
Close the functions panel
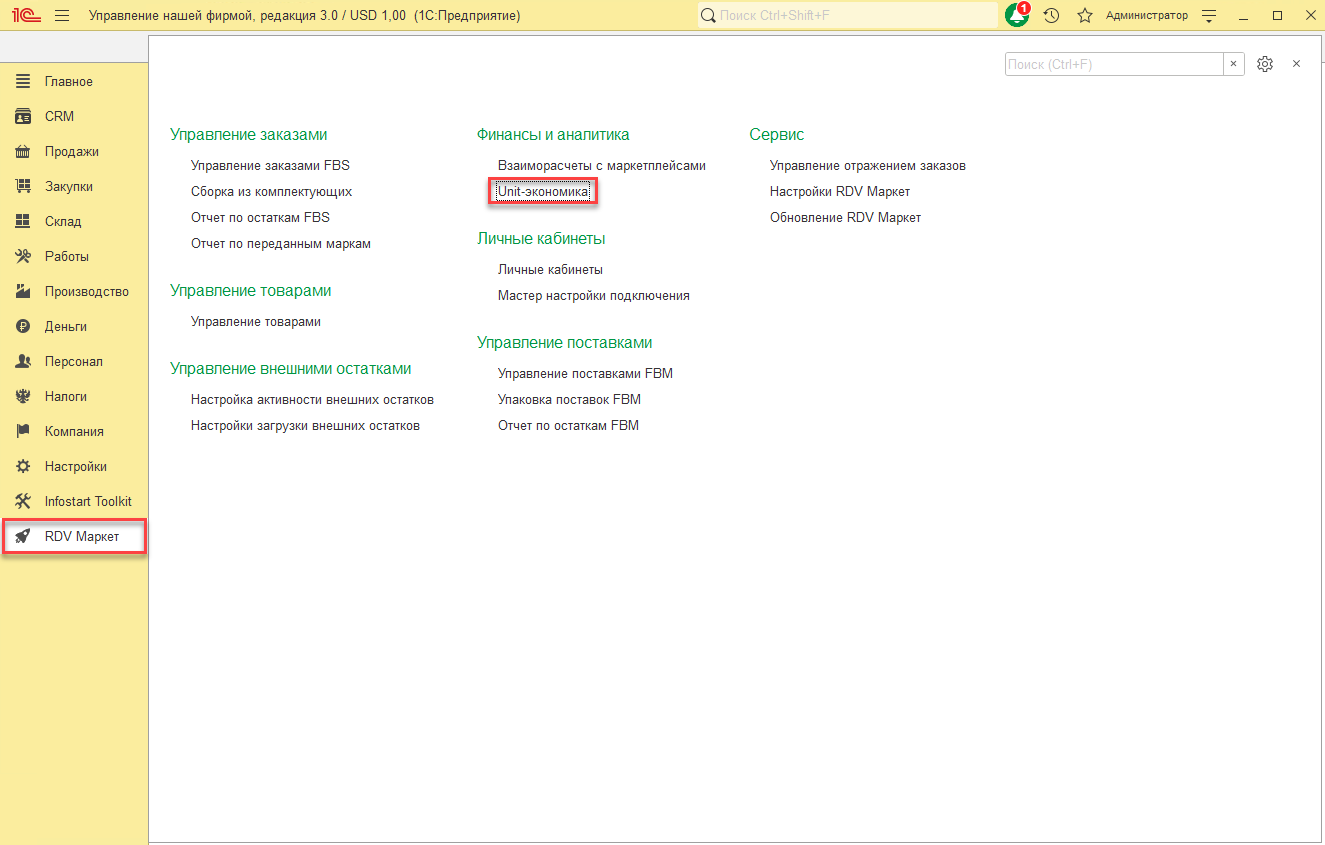[1297, 64]
